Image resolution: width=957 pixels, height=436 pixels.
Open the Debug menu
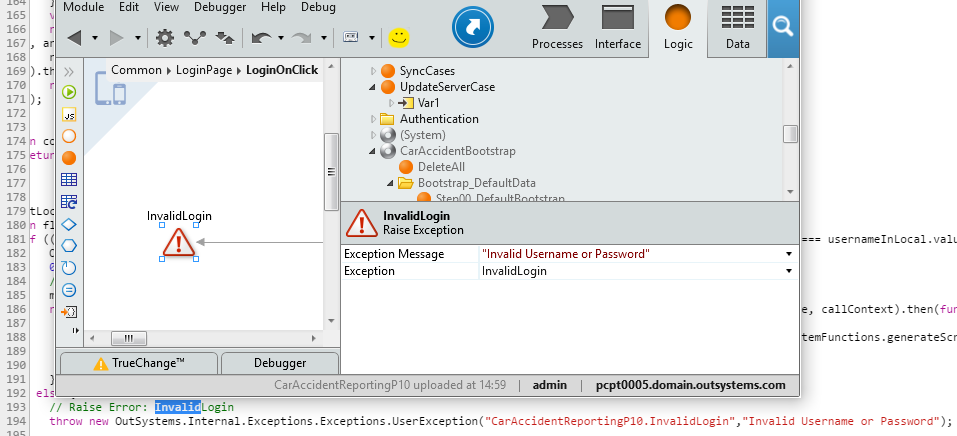[x=318, y=7]
